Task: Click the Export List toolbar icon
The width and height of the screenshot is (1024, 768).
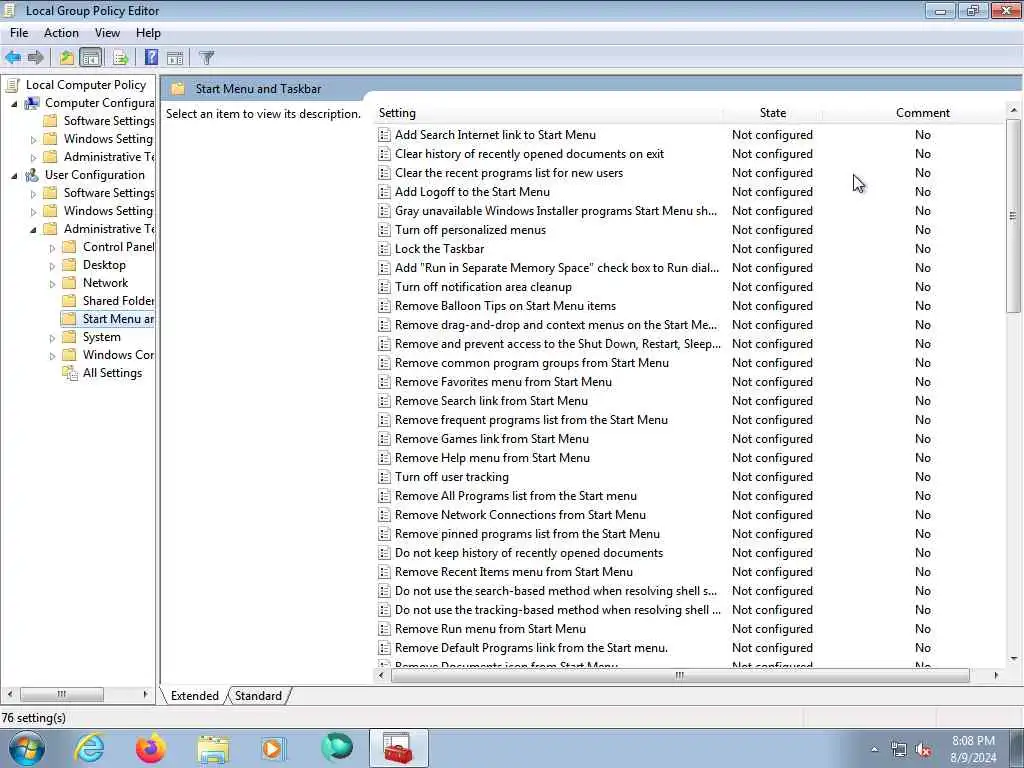Action: tap(120, 57)
